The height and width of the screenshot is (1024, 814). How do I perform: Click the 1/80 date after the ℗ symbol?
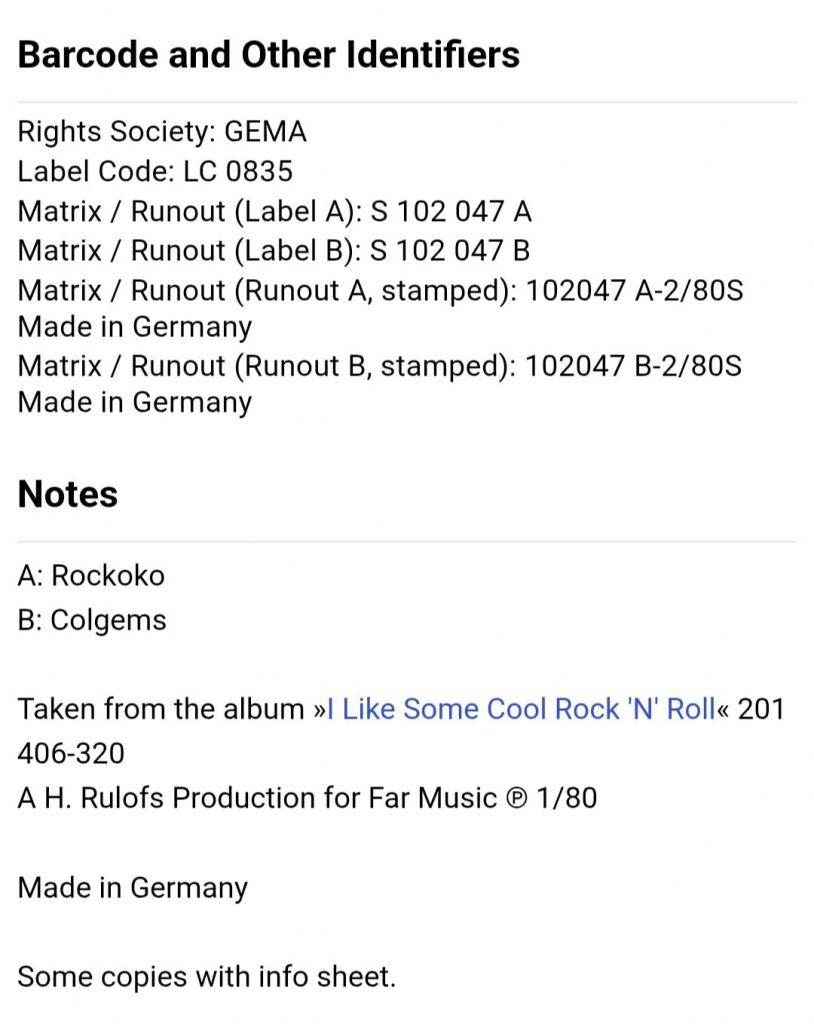click(x=566, y=798)
